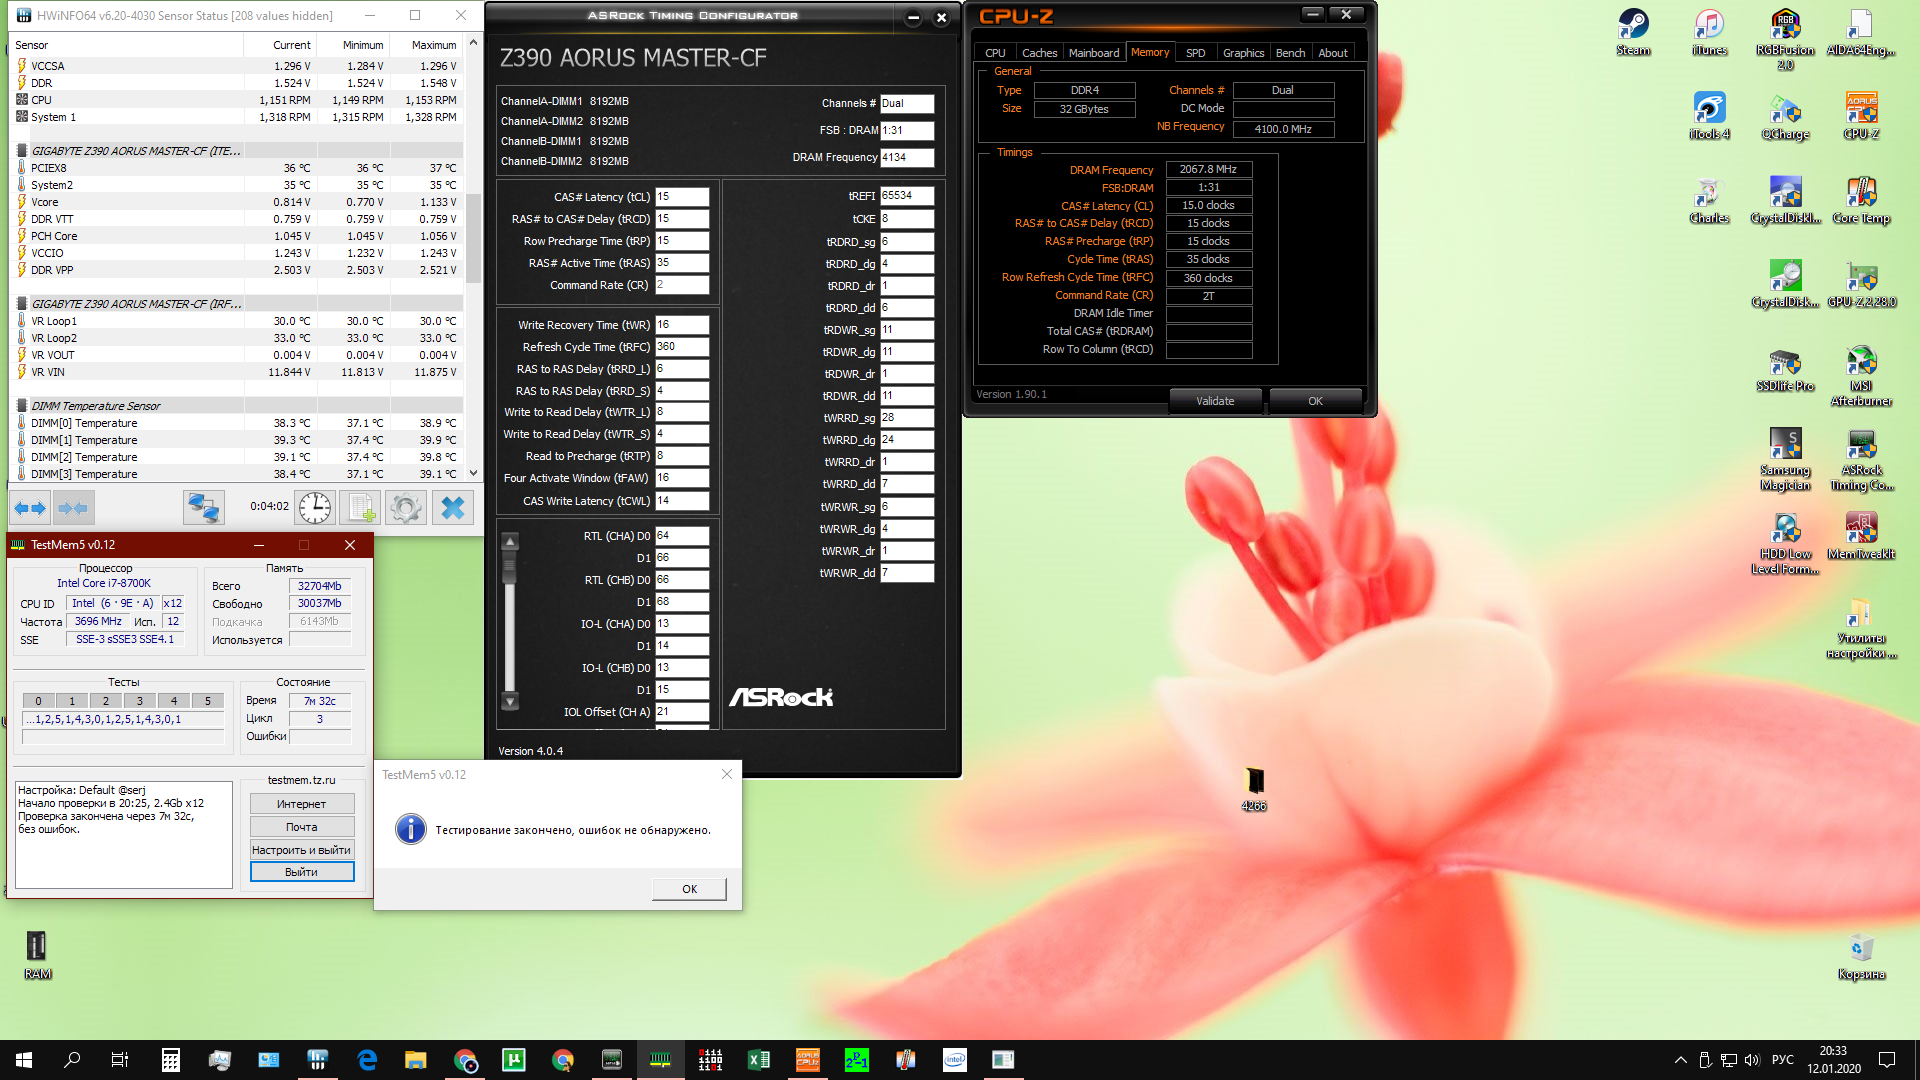This screenshot has height=1080, width=1920.
Task: Click HWiNFO reset clock icon
Action: coord(315,508)
